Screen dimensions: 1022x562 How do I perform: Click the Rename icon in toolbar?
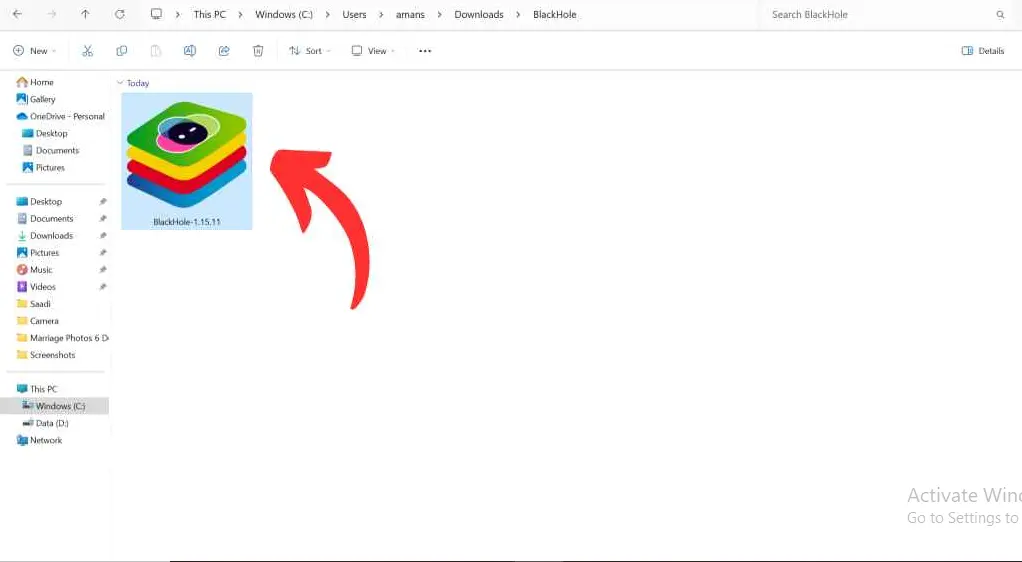coord(190,51)
